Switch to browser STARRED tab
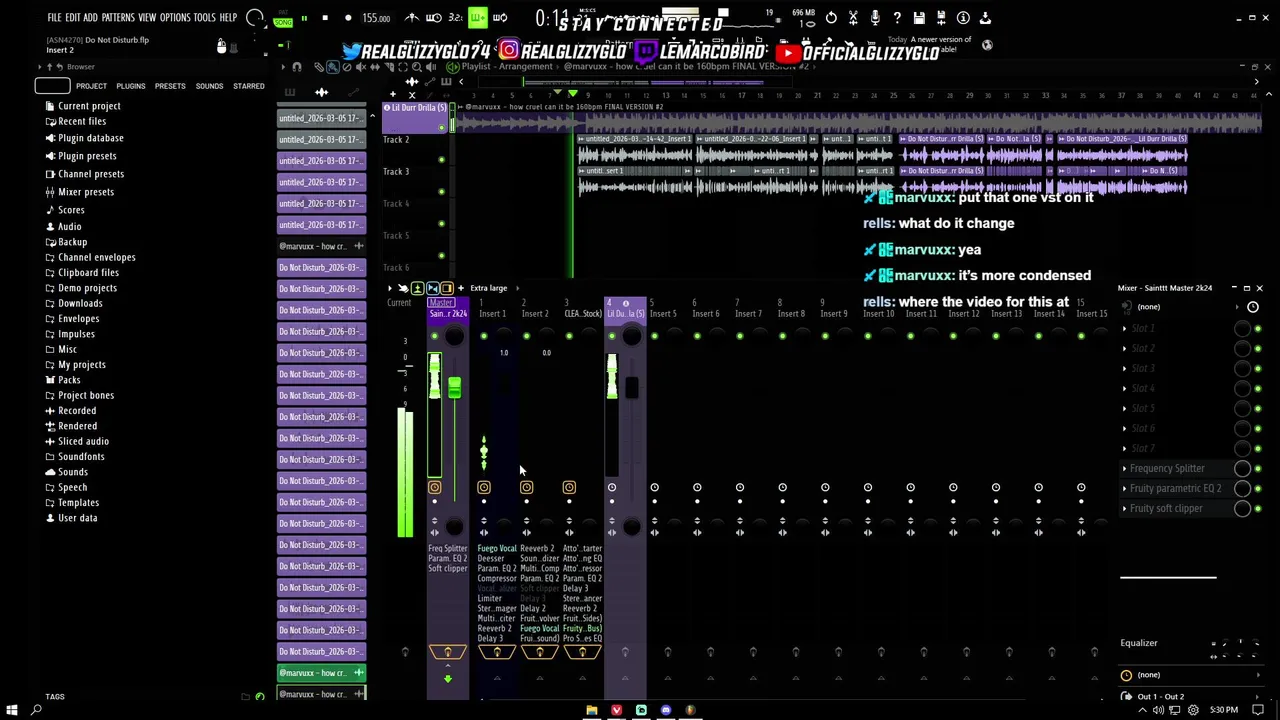 (249, 86)
